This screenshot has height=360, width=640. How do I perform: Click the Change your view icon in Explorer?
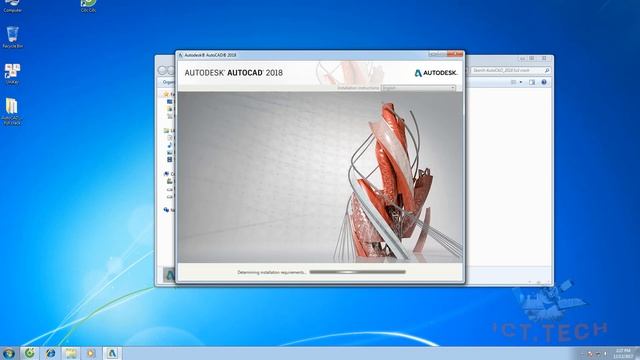[513, 82]
